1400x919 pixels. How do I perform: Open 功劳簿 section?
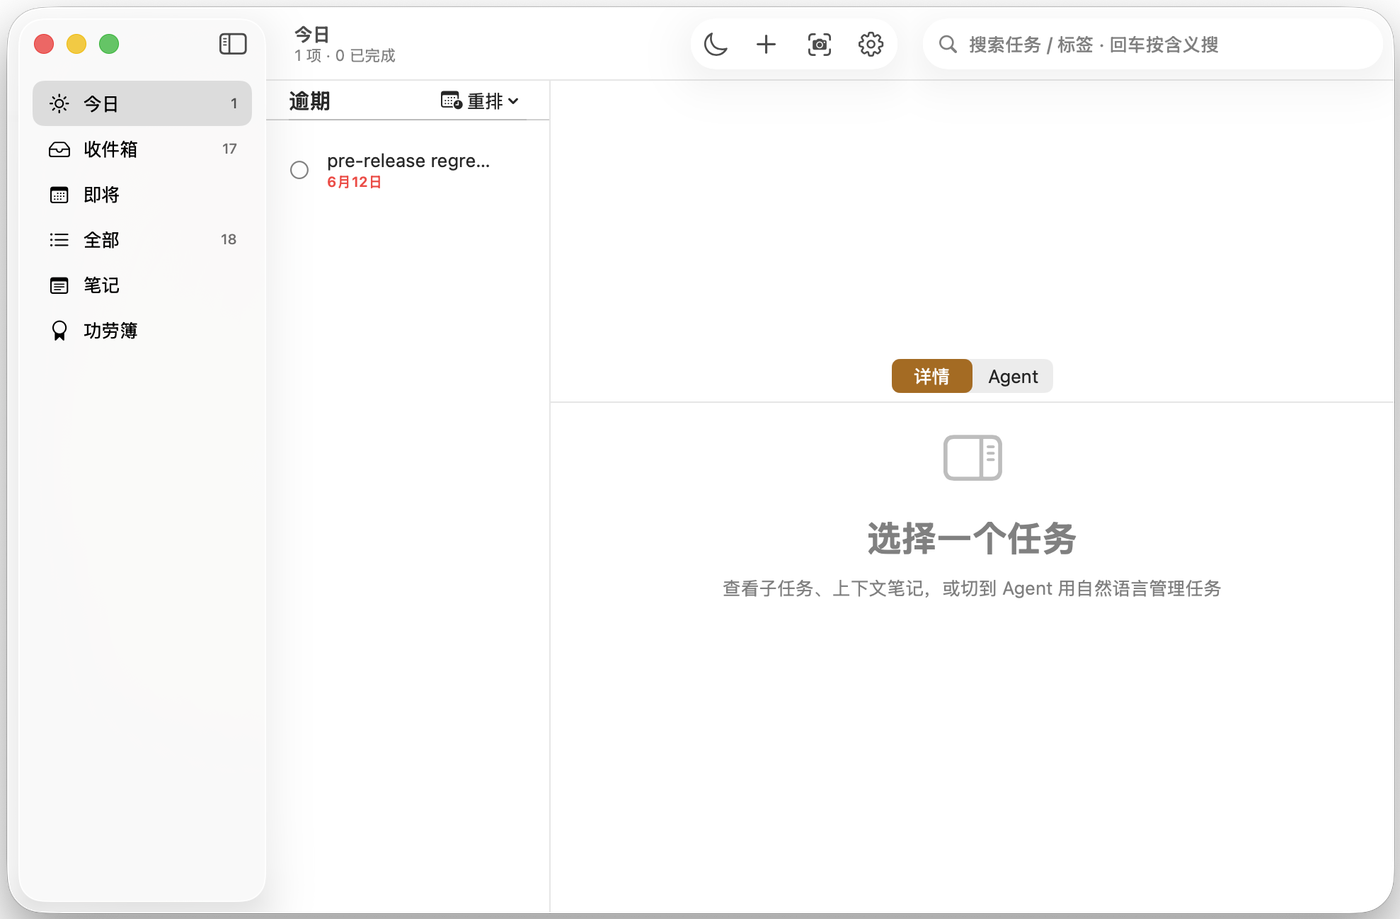[x=142, y=331]
